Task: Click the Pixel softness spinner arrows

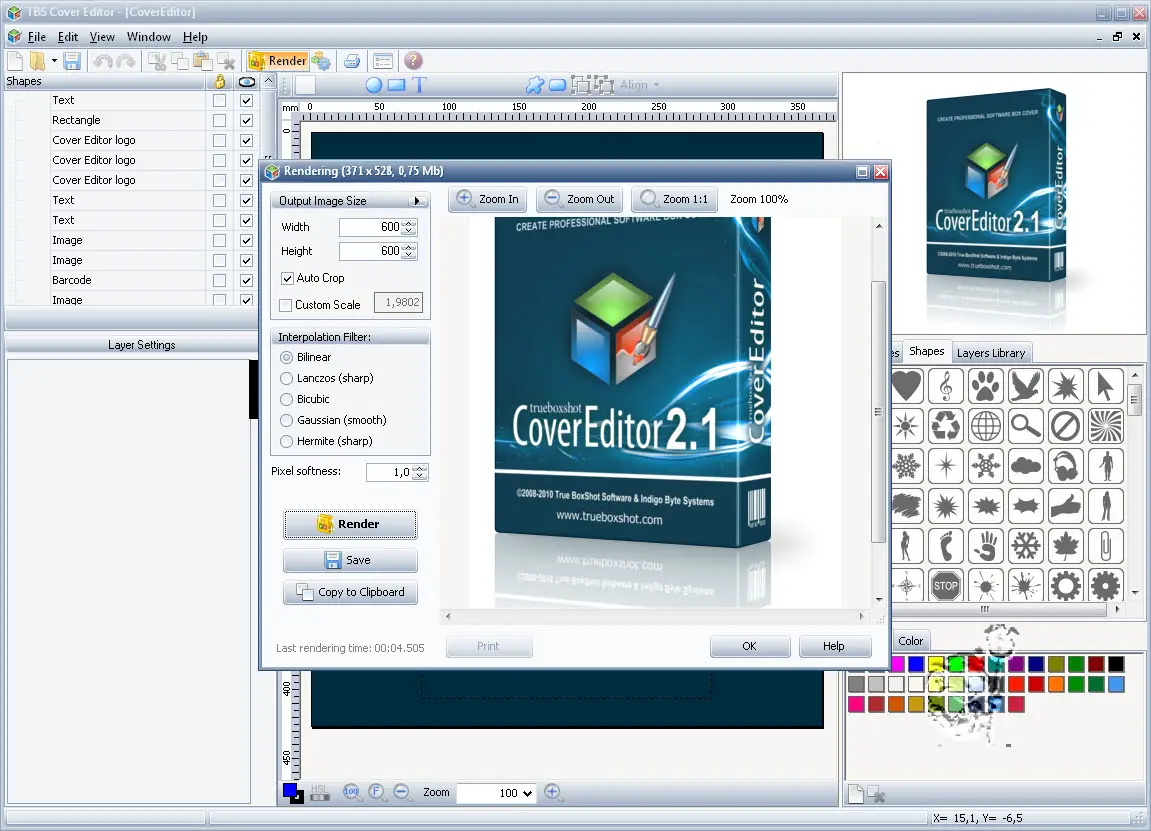Action: pyautogui.click(x=420, y=472)
